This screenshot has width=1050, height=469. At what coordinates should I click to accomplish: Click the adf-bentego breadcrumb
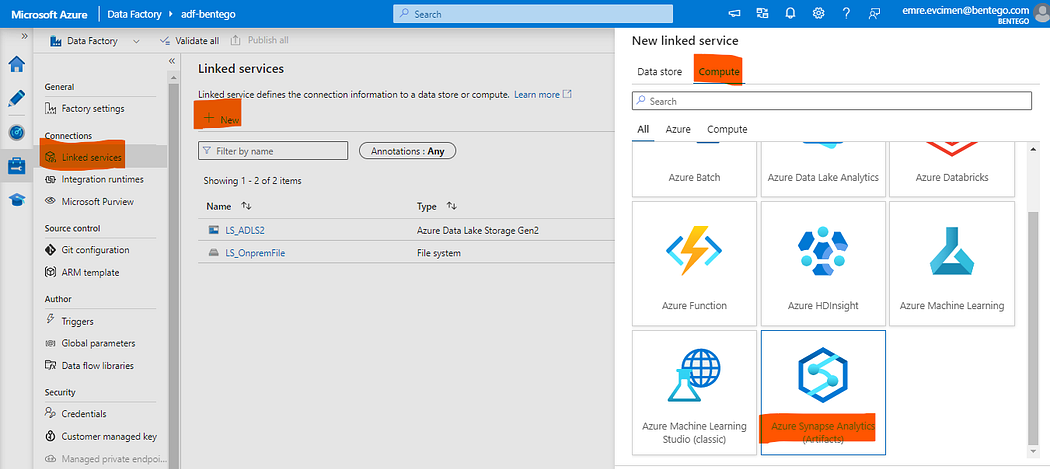click(208, 13)
